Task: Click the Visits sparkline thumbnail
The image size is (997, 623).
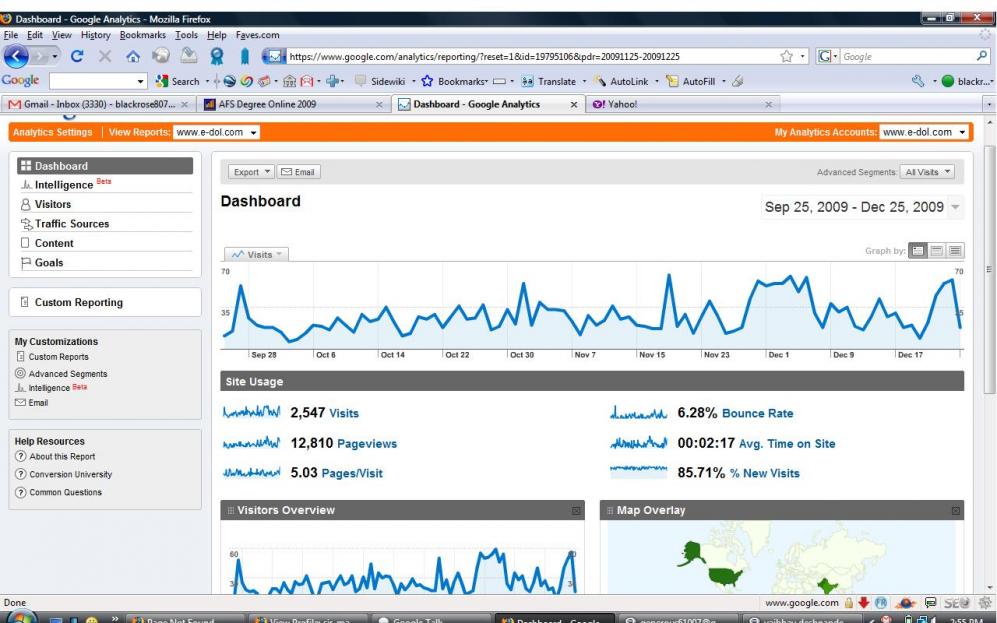Action: 251,413
